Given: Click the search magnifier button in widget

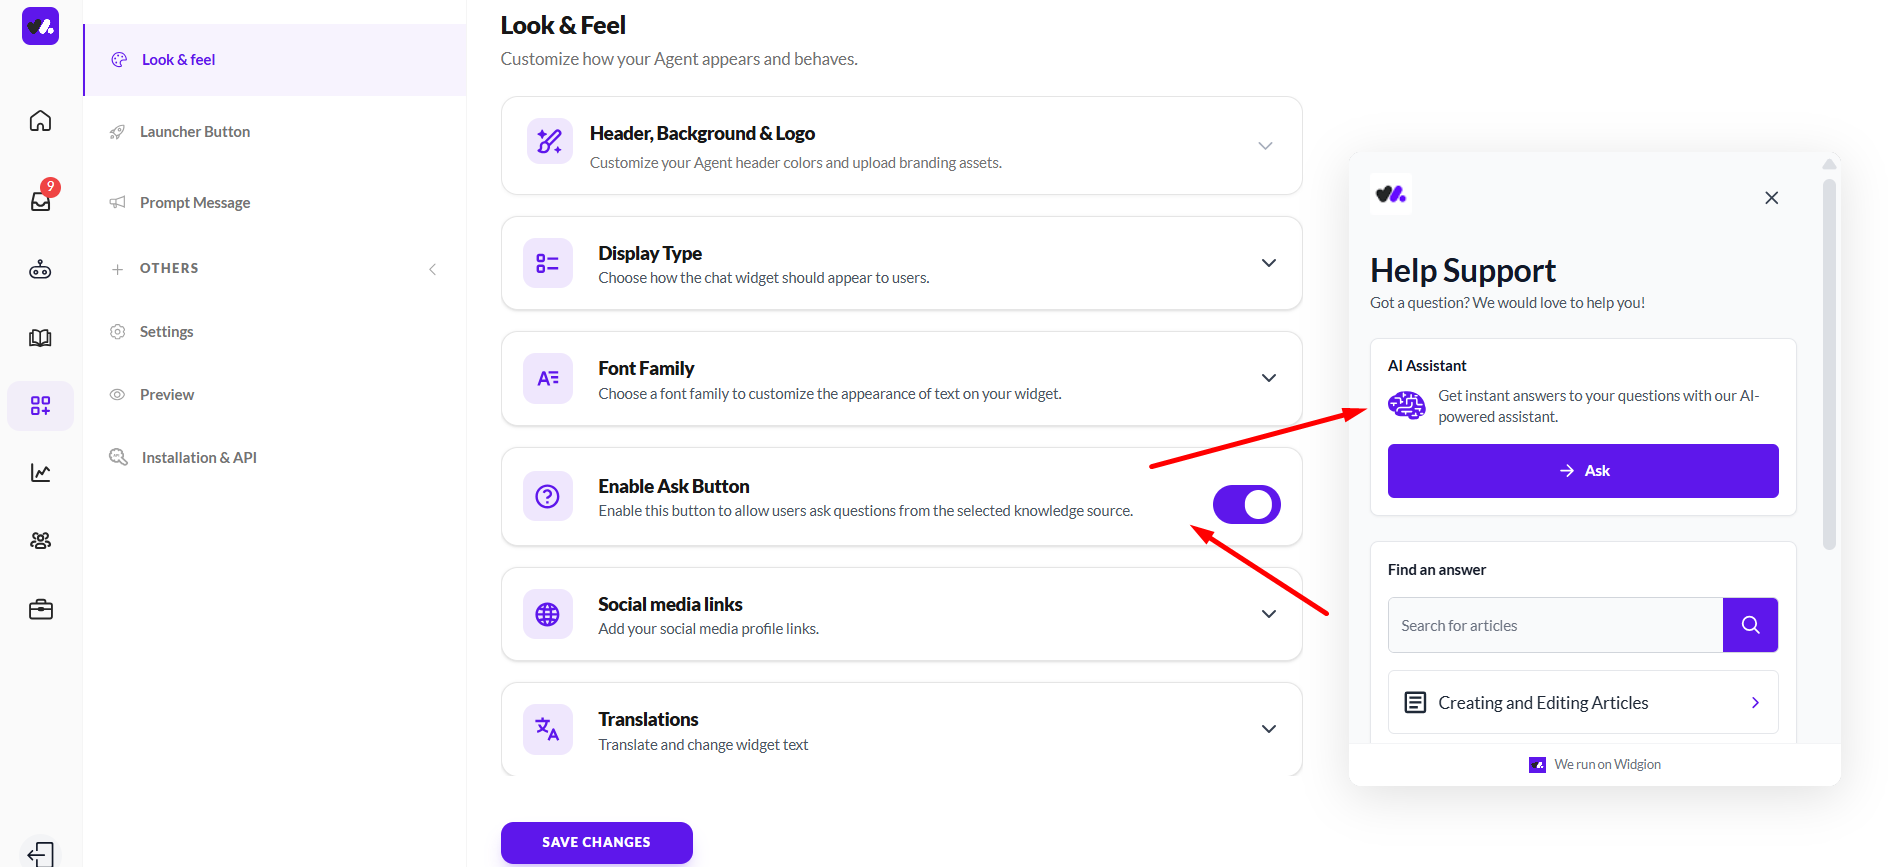Looking at the screenshot, I should coord(1750,625).
